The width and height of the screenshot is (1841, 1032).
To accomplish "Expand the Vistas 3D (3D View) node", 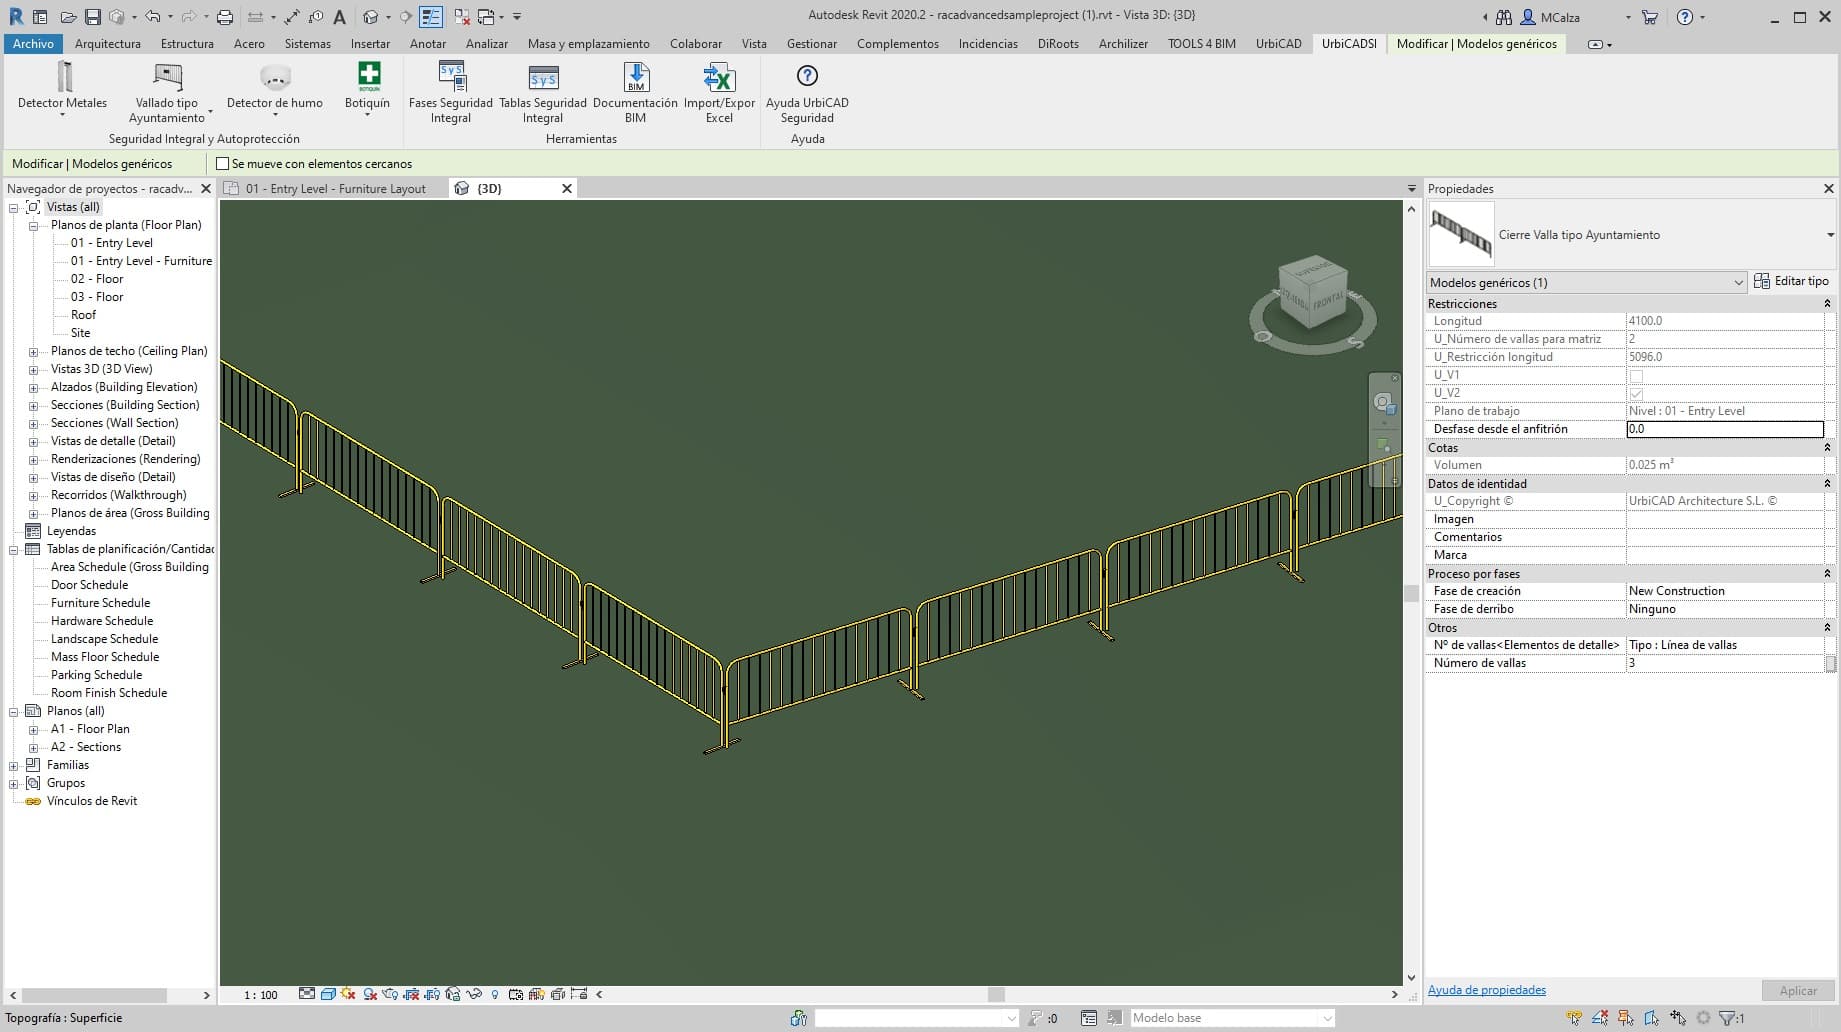I will click(x=33, y=370).
